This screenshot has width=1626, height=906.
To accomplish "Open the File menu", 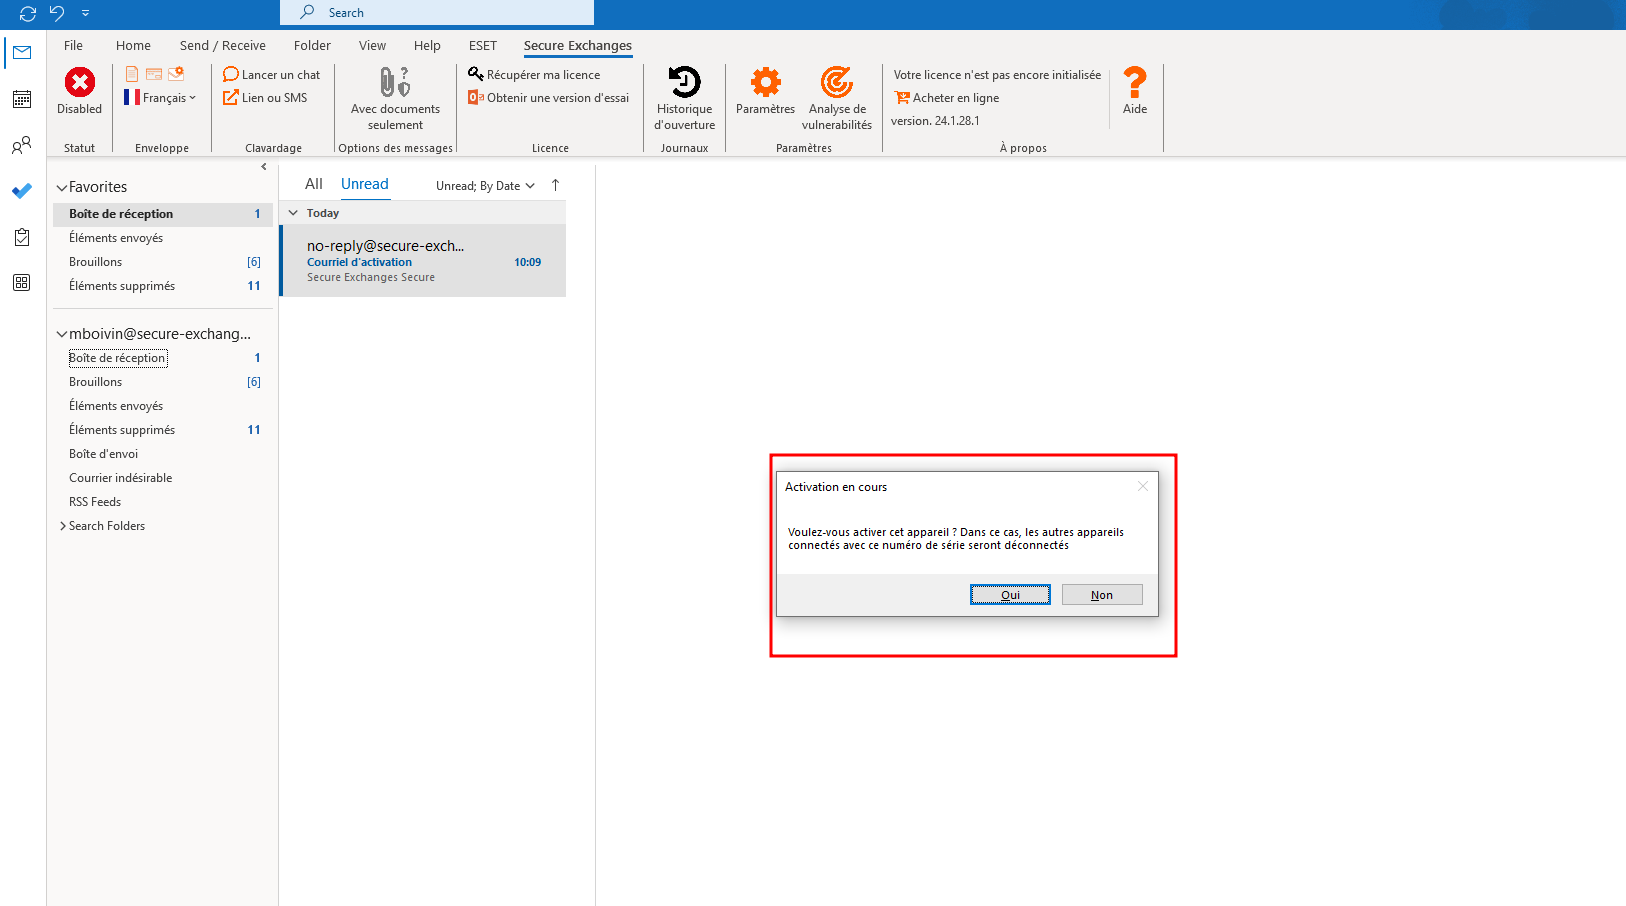I will [73, 45].
